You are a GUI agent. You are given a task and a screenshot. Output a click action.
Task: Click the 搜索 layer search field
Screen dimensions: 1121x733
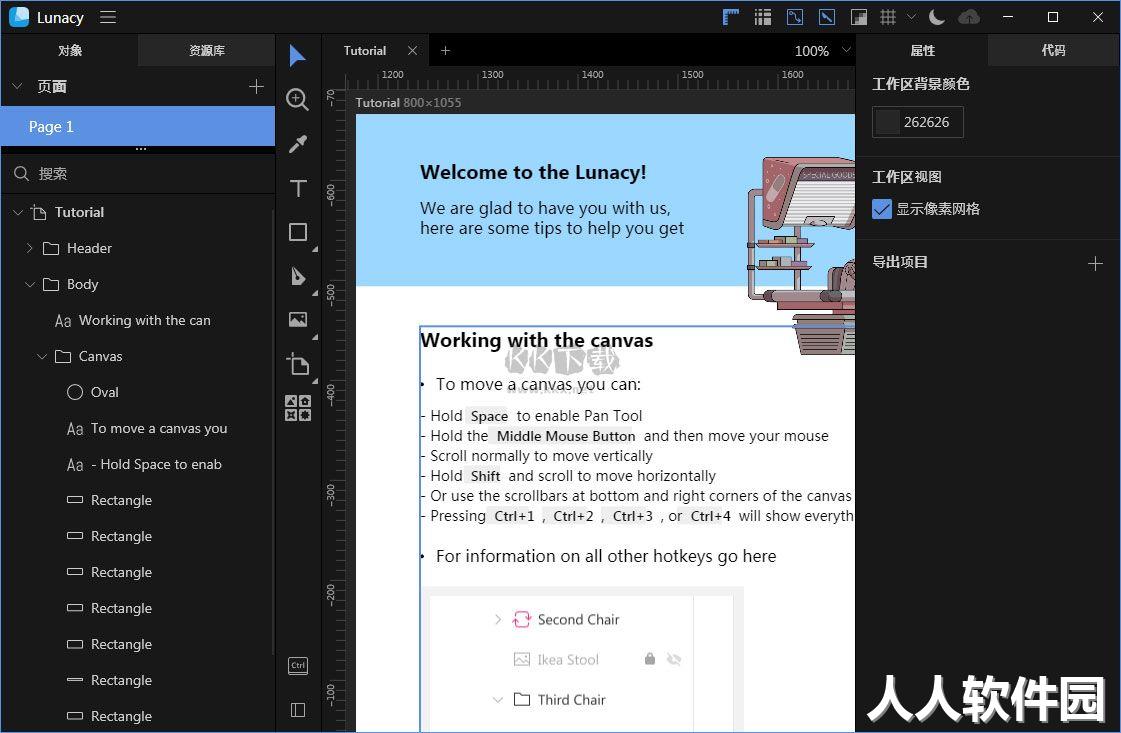138,174
